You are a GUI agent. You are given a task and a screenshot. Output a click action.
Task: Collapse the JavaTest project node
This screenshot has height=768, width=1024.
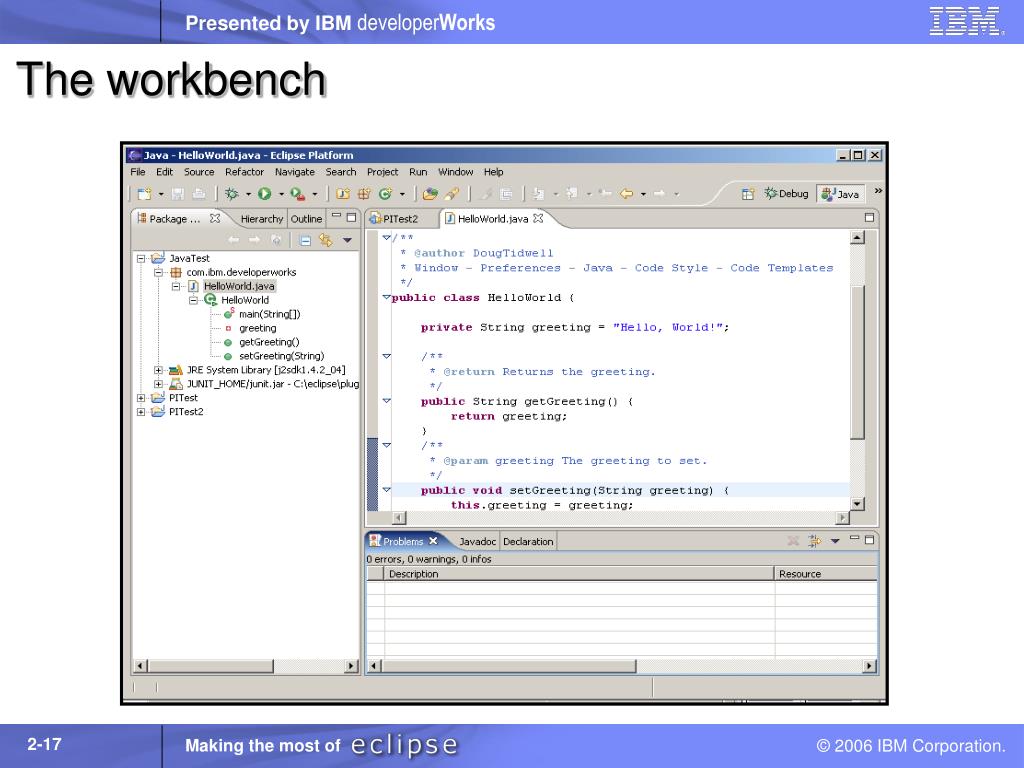(141, 259)
